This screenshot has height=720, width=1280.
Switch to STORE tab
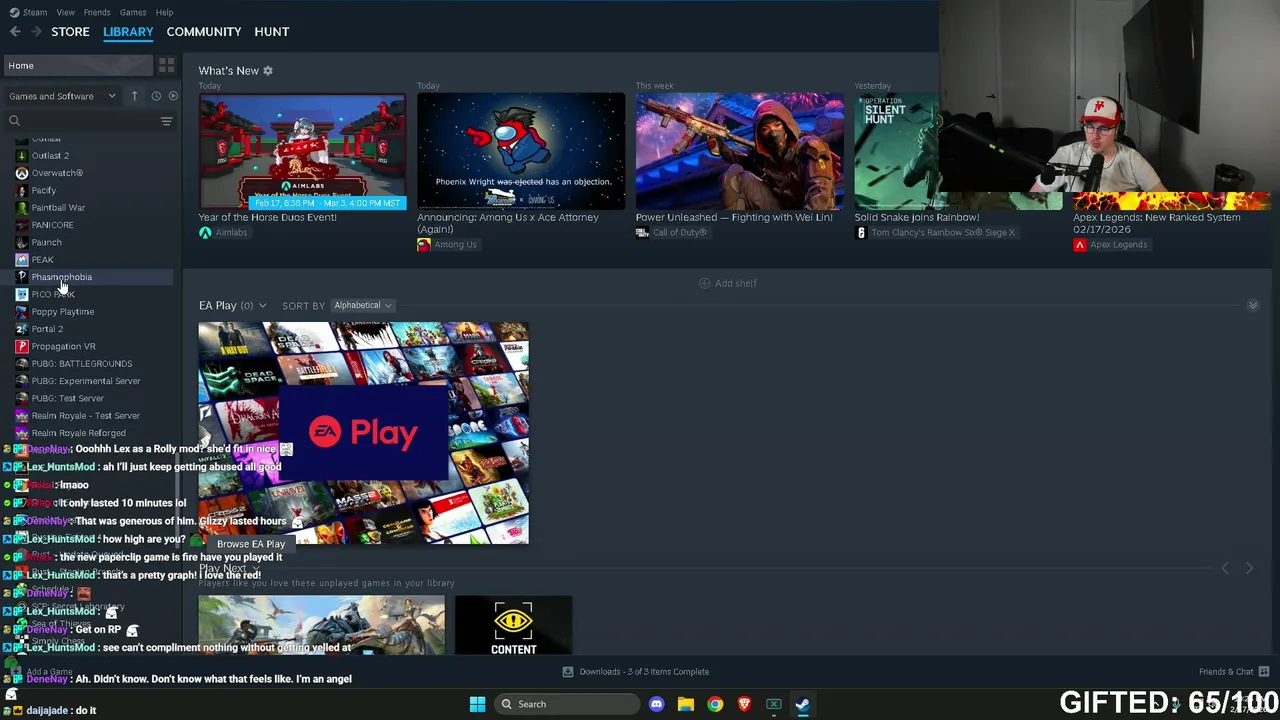[70, 32]
